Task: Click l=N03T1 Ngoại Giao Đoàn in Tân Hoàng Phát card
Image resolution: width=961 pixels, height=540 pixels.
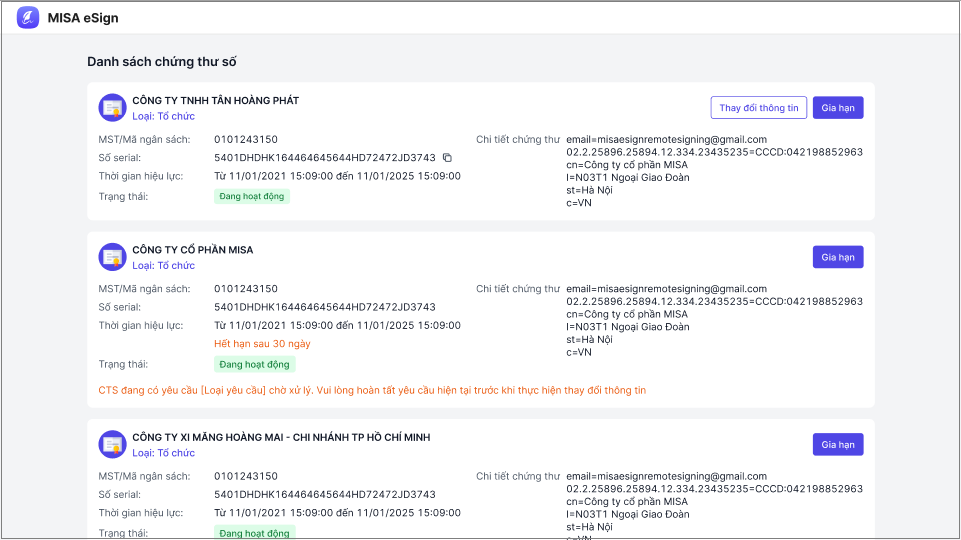Action: (628, 177)
